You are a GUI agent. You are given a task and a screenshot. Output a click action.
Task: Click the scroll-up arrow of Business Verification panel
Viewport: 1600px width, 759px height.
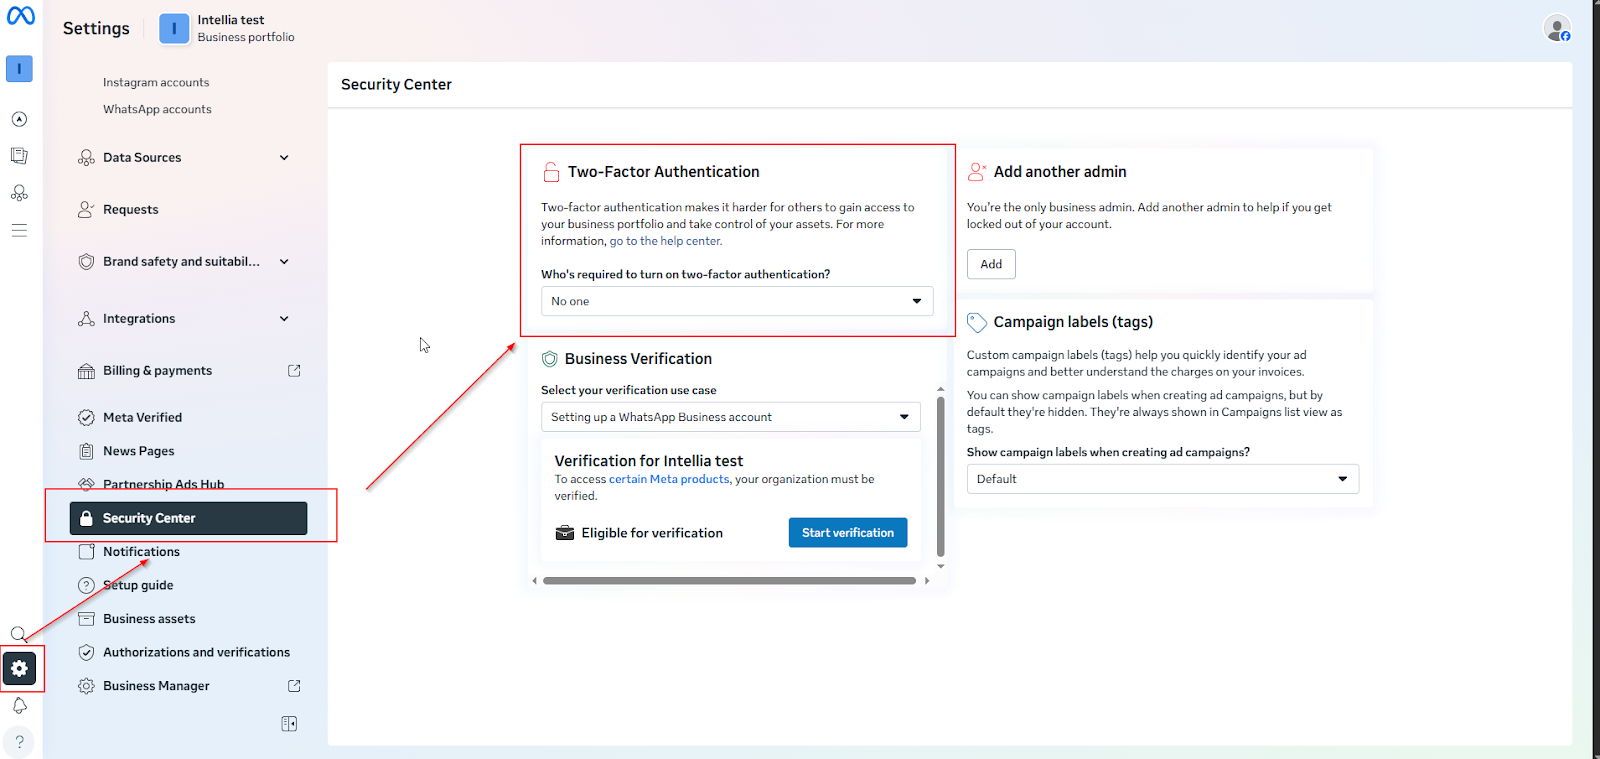click(x=941, y=389)
